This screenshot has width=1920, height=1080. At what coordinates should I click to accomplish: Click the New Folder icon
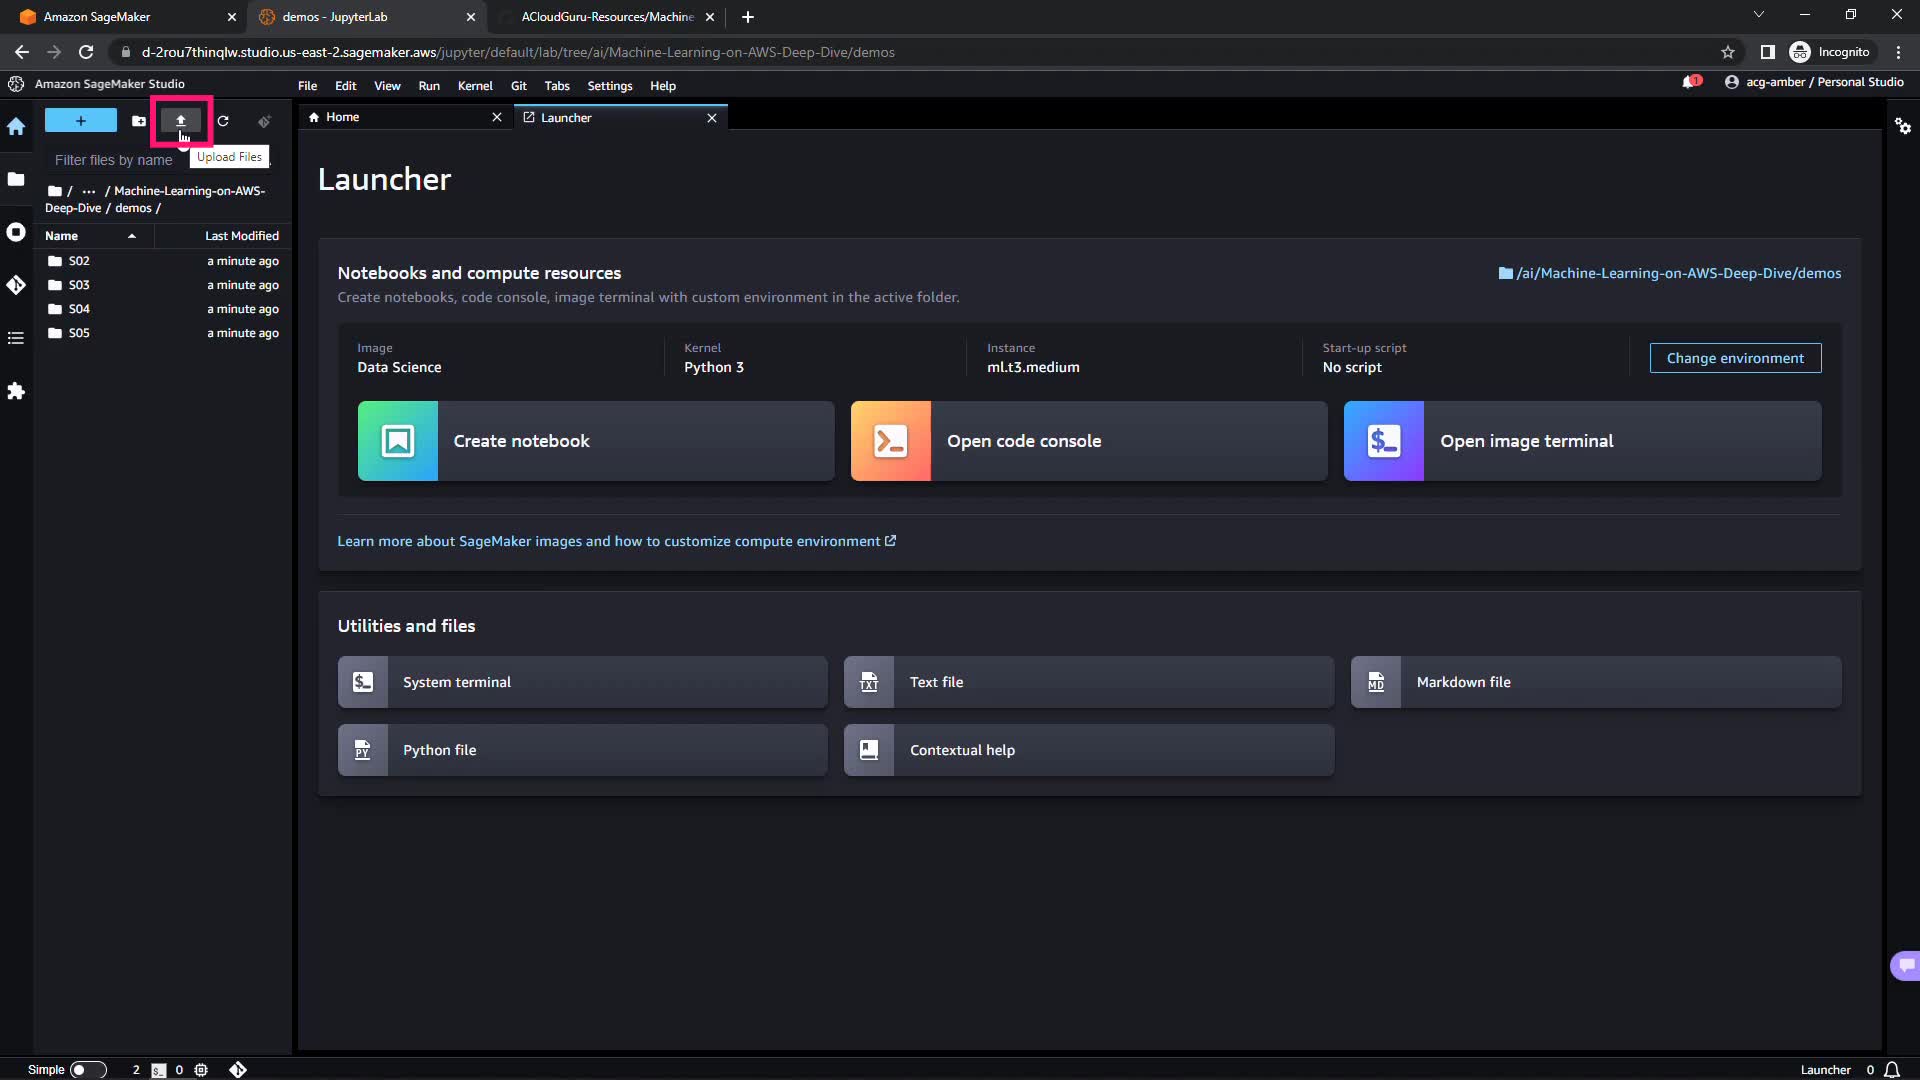(x=139, y=121)
